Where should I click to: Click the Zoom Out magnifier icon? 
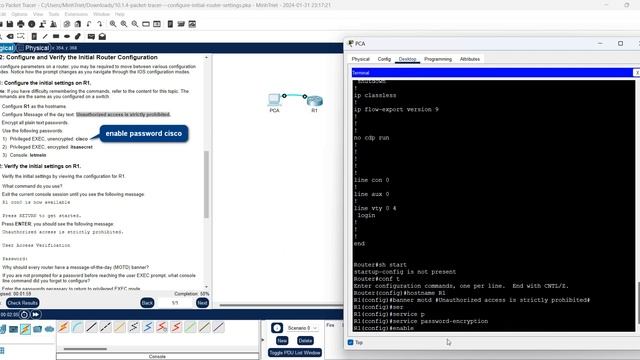coord(135,24)
